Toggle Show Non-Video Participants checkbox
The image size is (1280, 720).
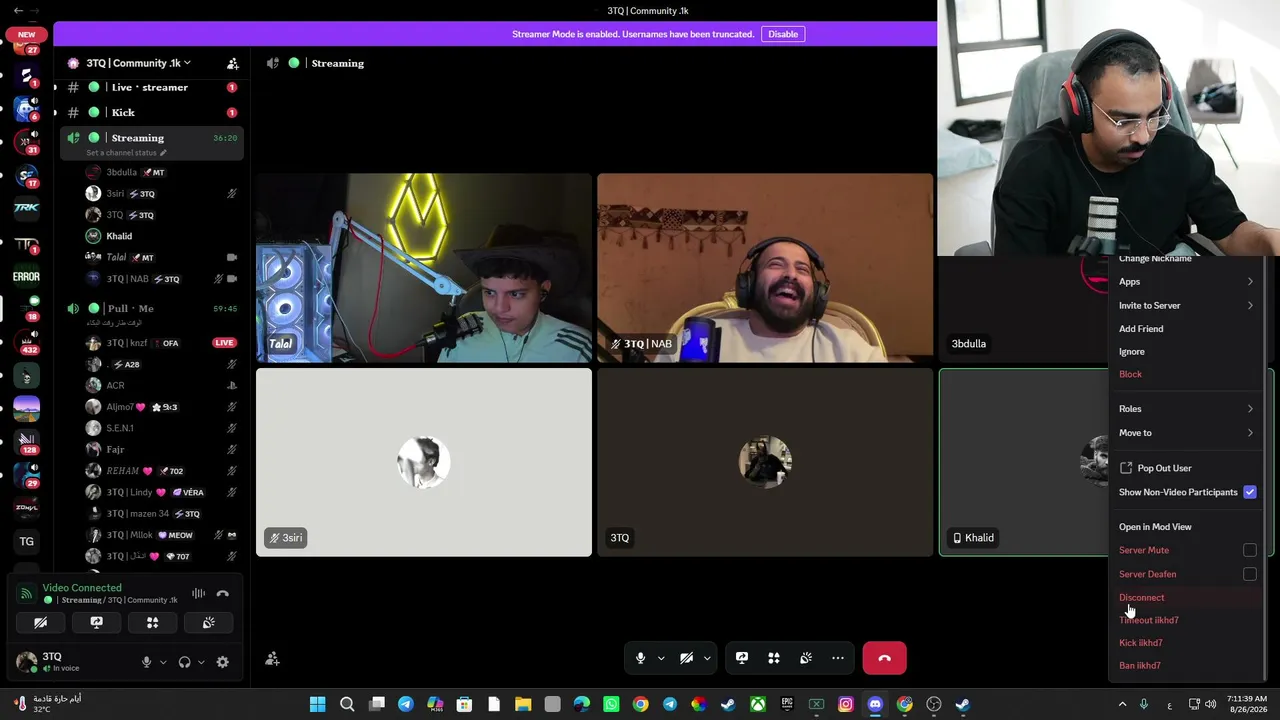click(x=1250, y=492)
